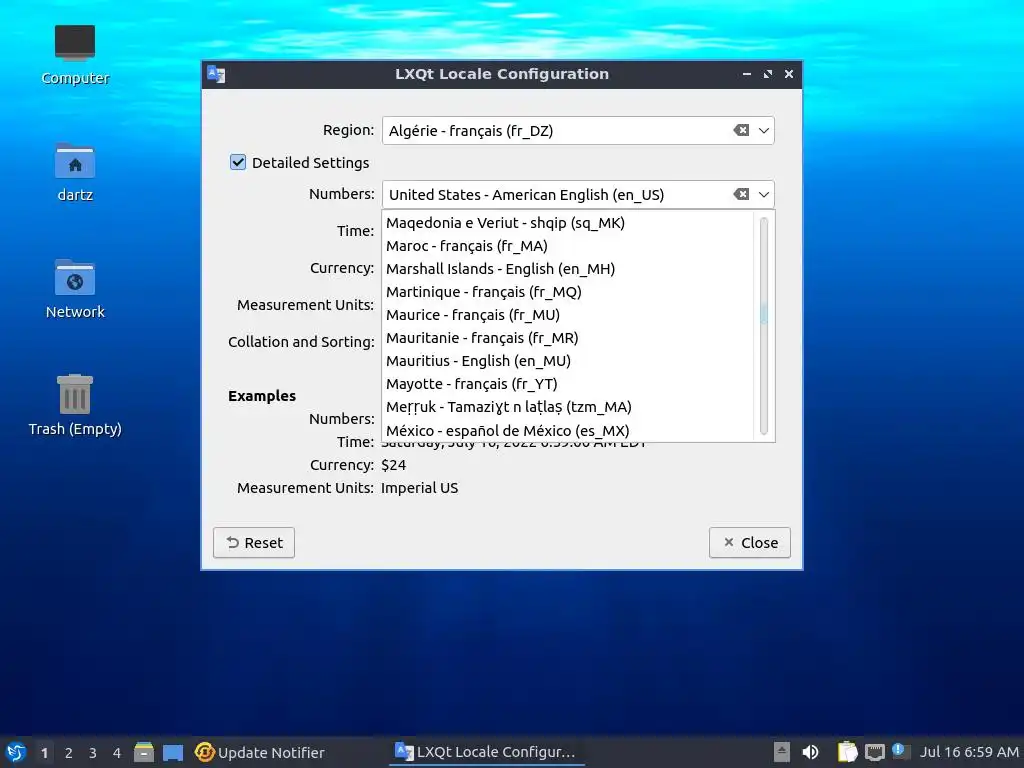Switch to workspace 2
Viewport: 1024px width, 768px height.
69,752
